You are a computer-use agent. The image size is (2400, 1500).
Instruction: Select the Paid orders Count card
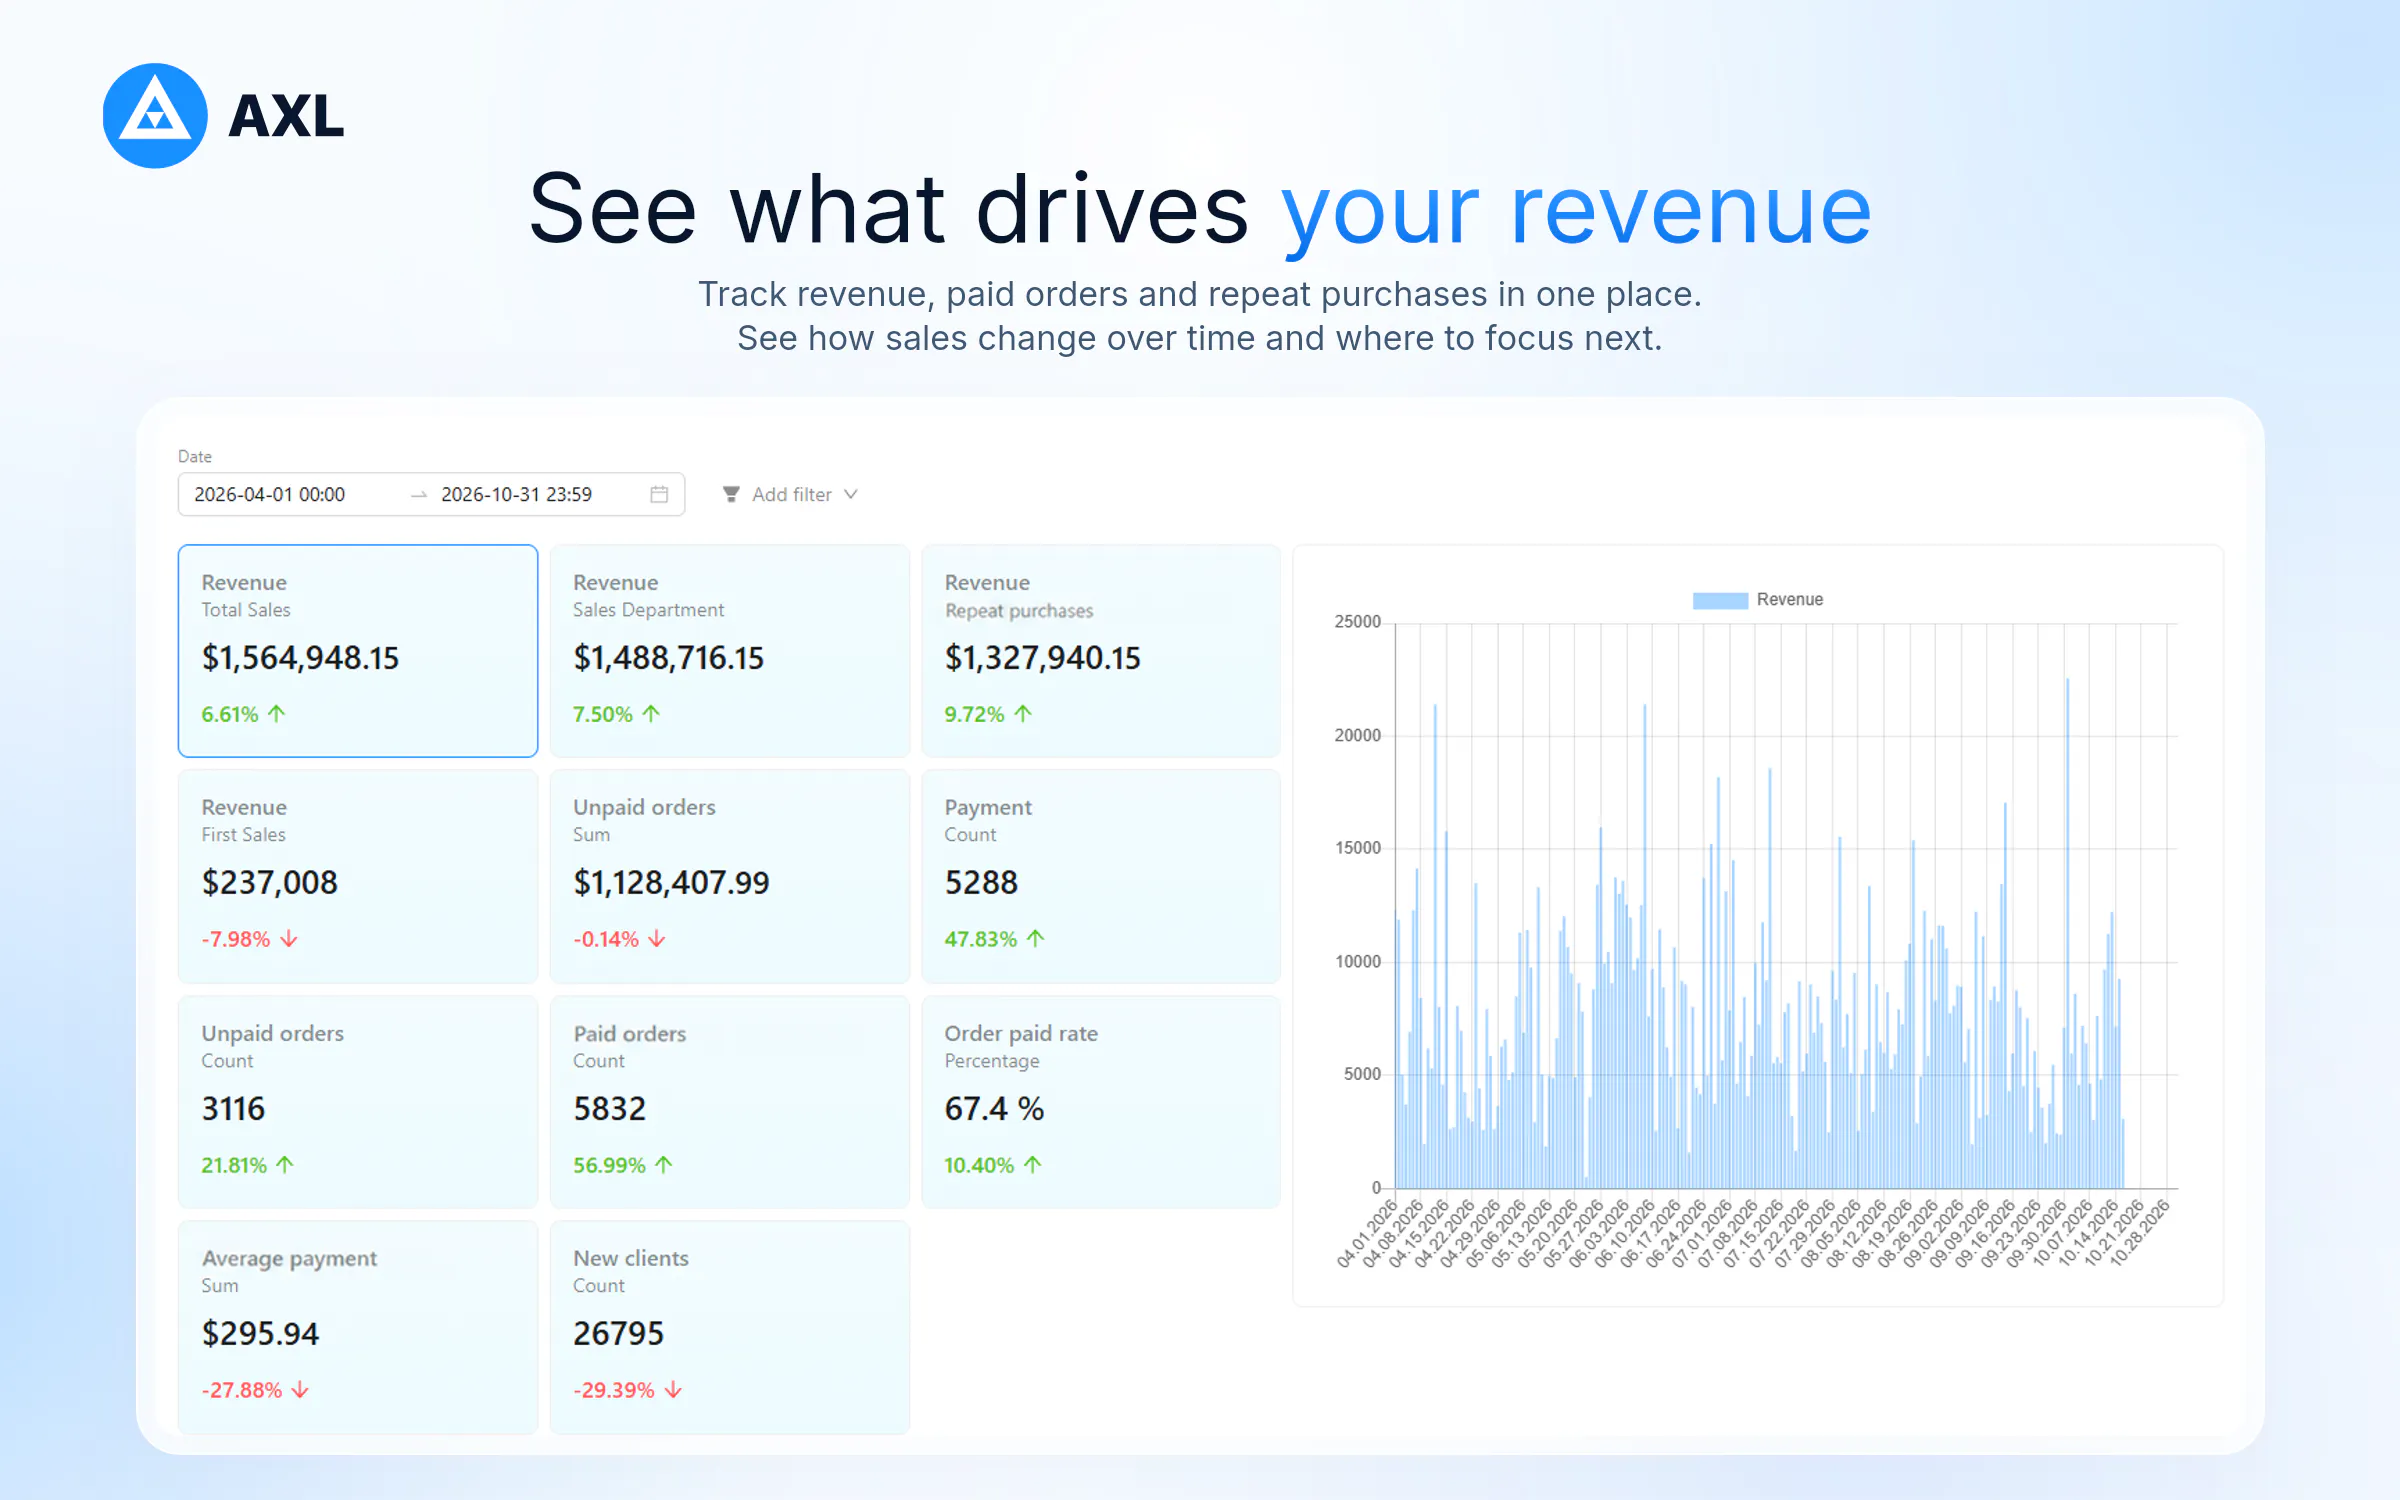(730, 1102)
